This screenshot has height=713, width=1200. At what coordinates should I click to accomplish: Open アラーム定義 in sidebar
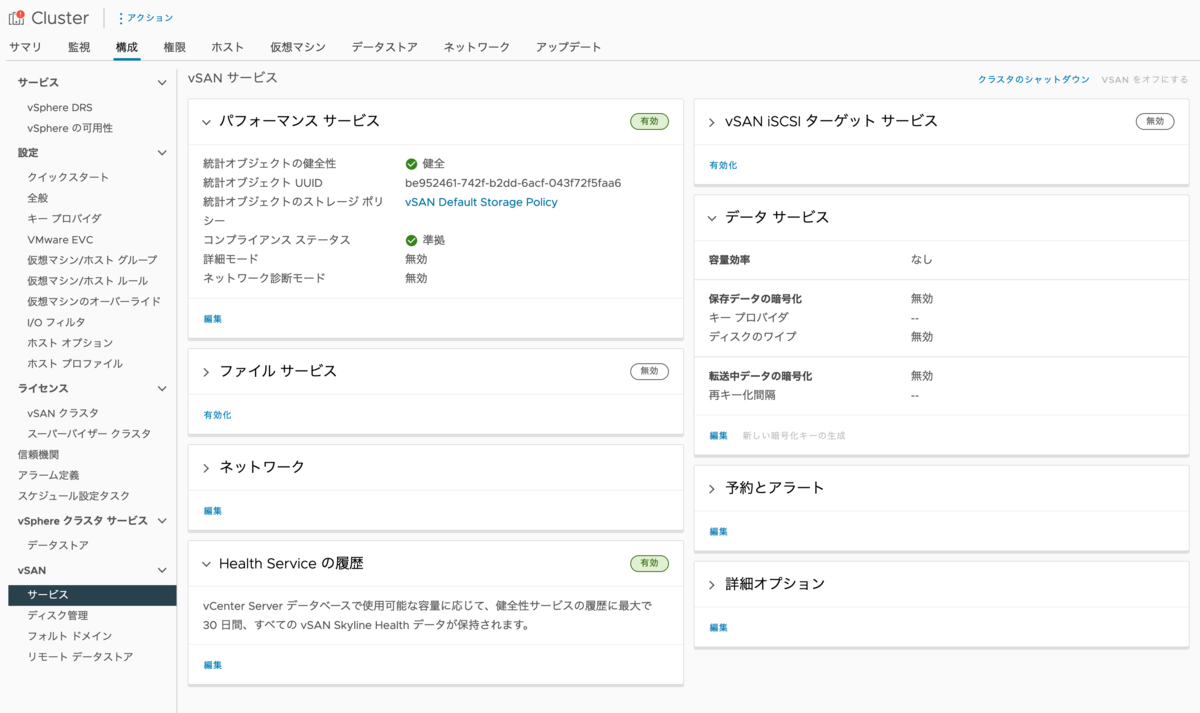tap(48, 475)
